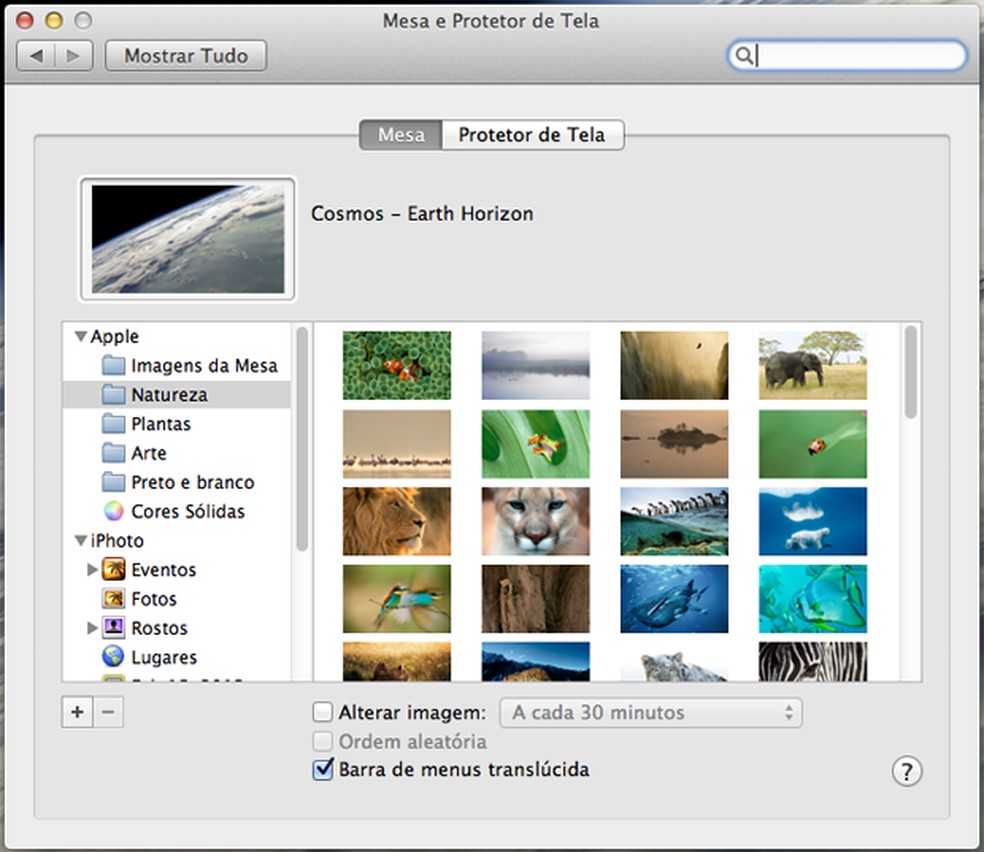The height and width of the screenshot is (852, 984).
Task: Click the help question mark button
Action: click(906, 771)
